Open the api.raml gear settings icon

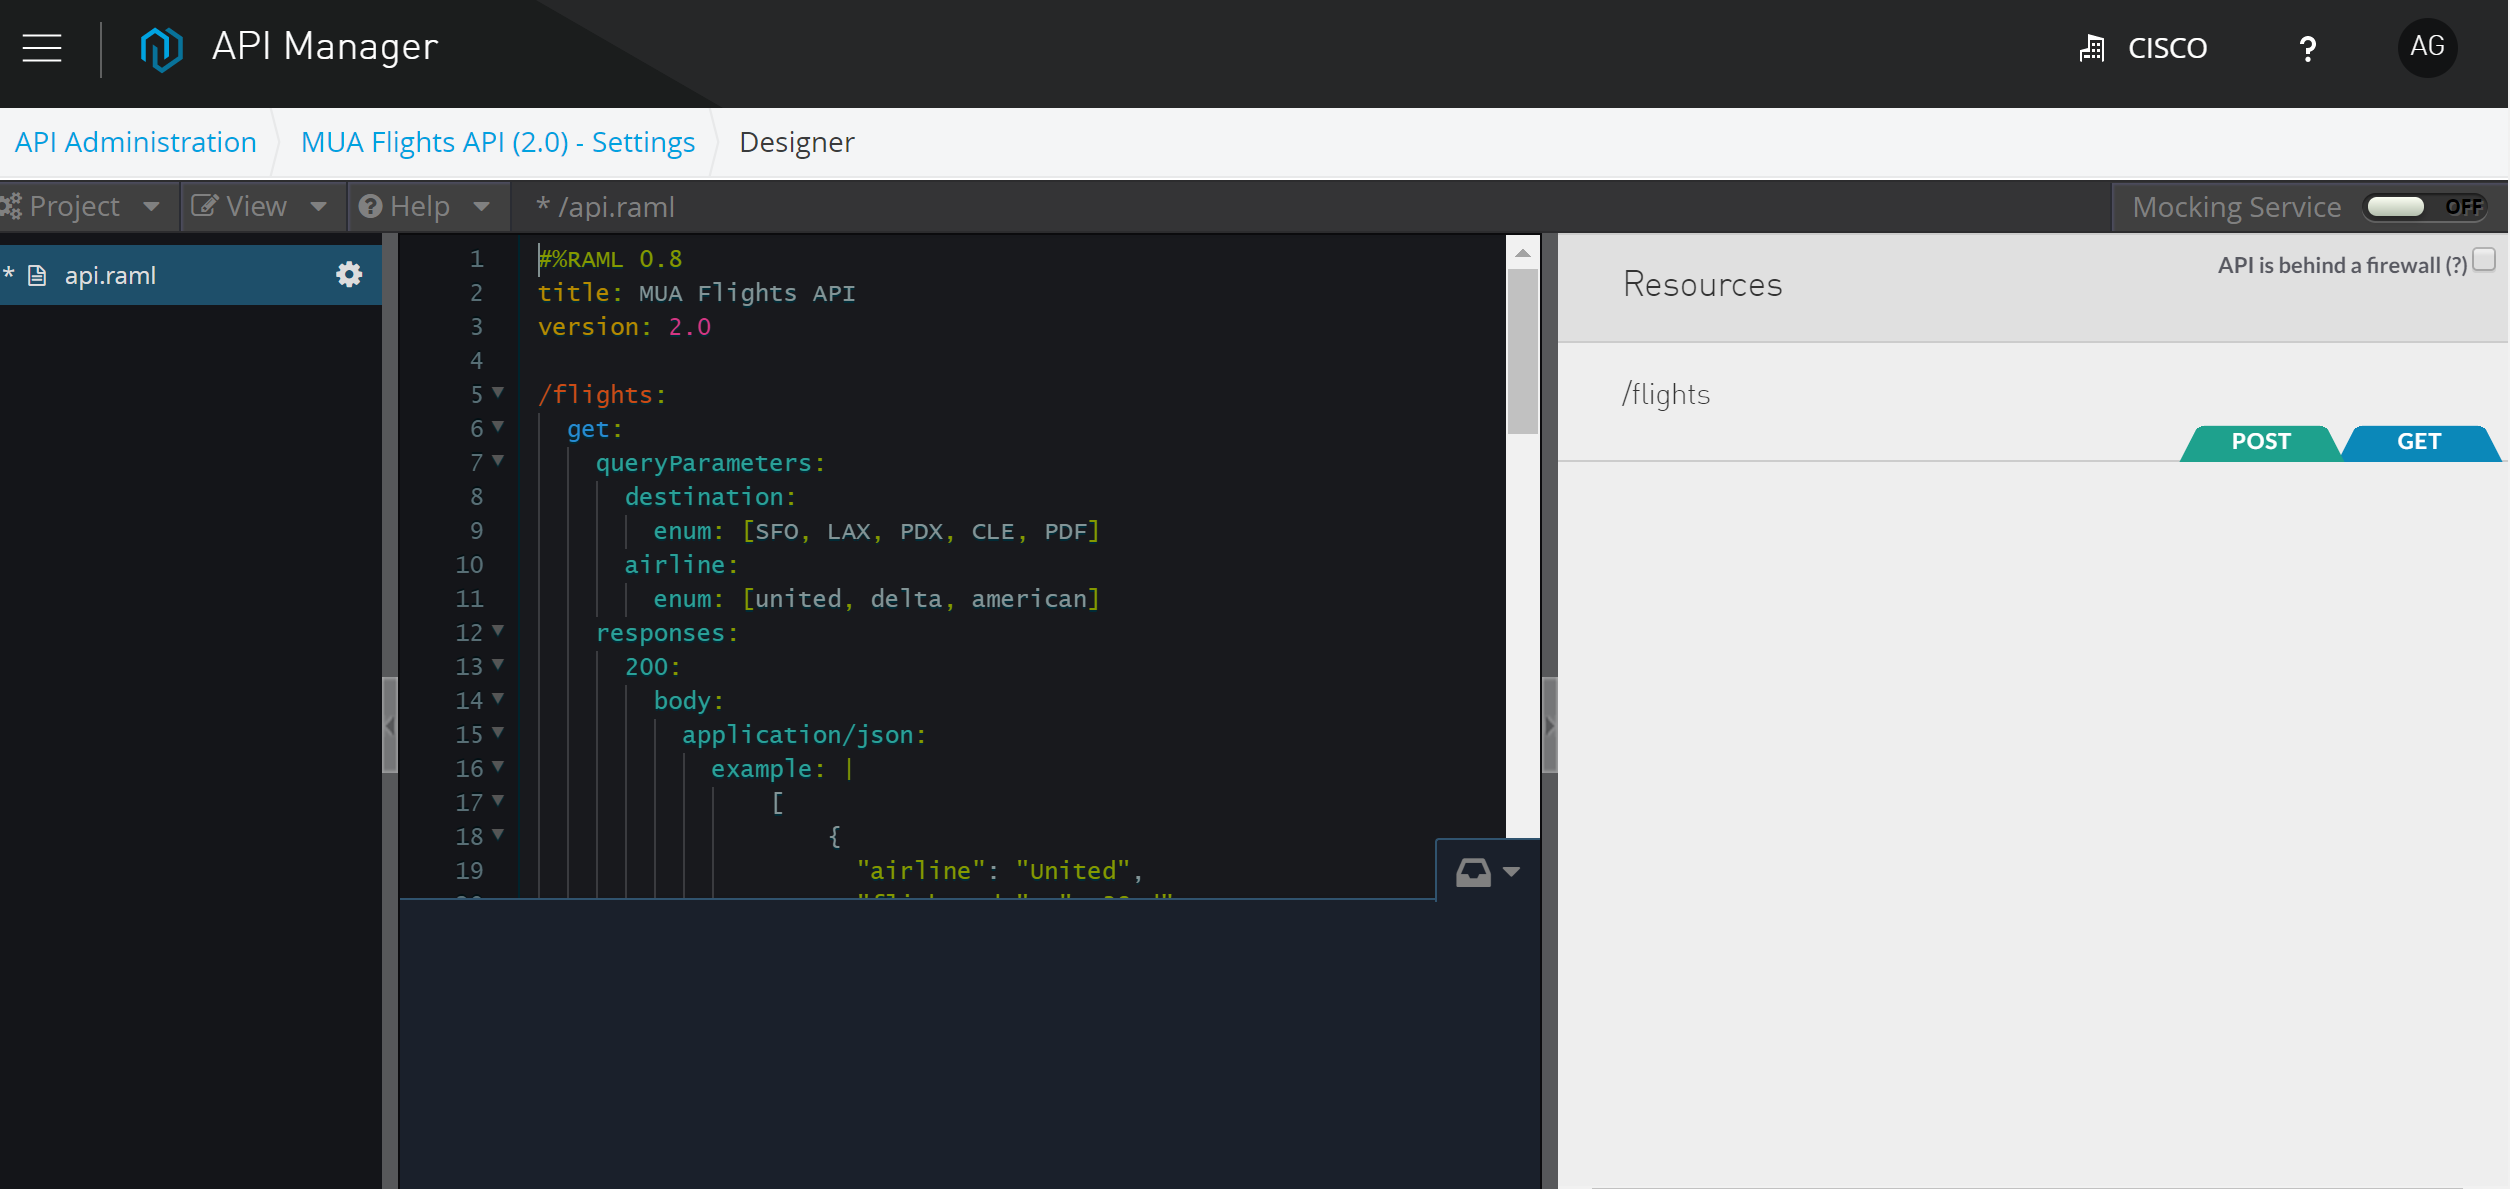[349, 275]
